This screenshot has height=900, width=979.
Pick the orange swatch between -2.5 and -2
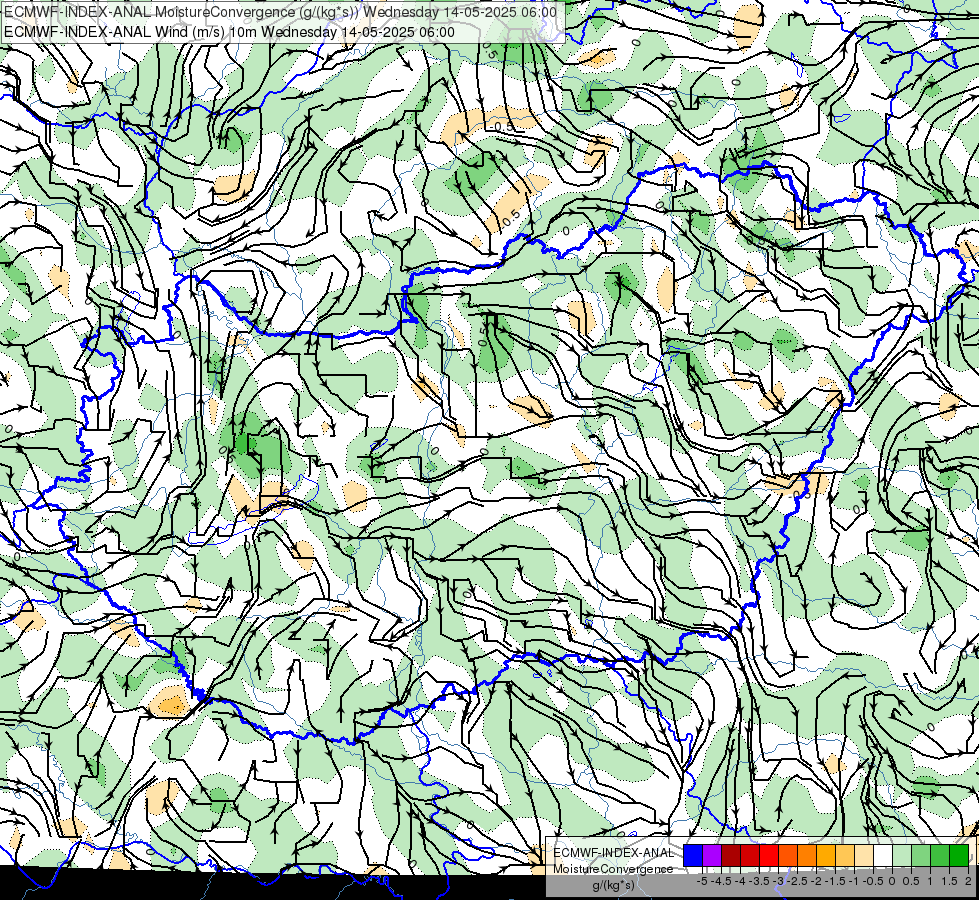click(807, 856)
